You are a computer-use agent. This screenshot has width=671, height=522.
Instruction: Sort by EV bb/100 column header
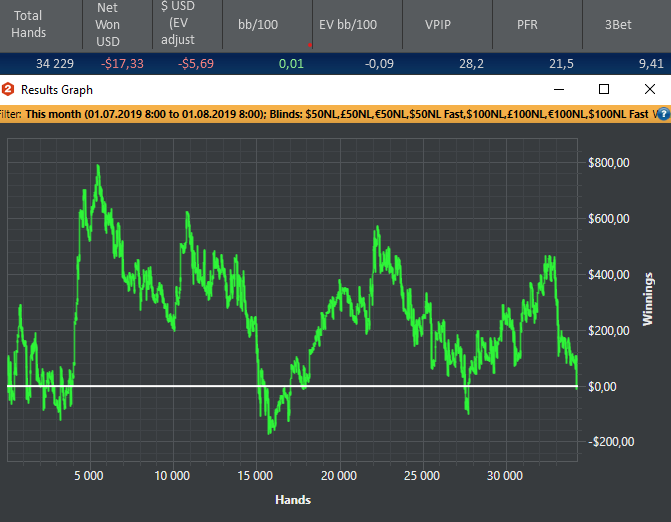pyautogui.click(x=357, y=24)
